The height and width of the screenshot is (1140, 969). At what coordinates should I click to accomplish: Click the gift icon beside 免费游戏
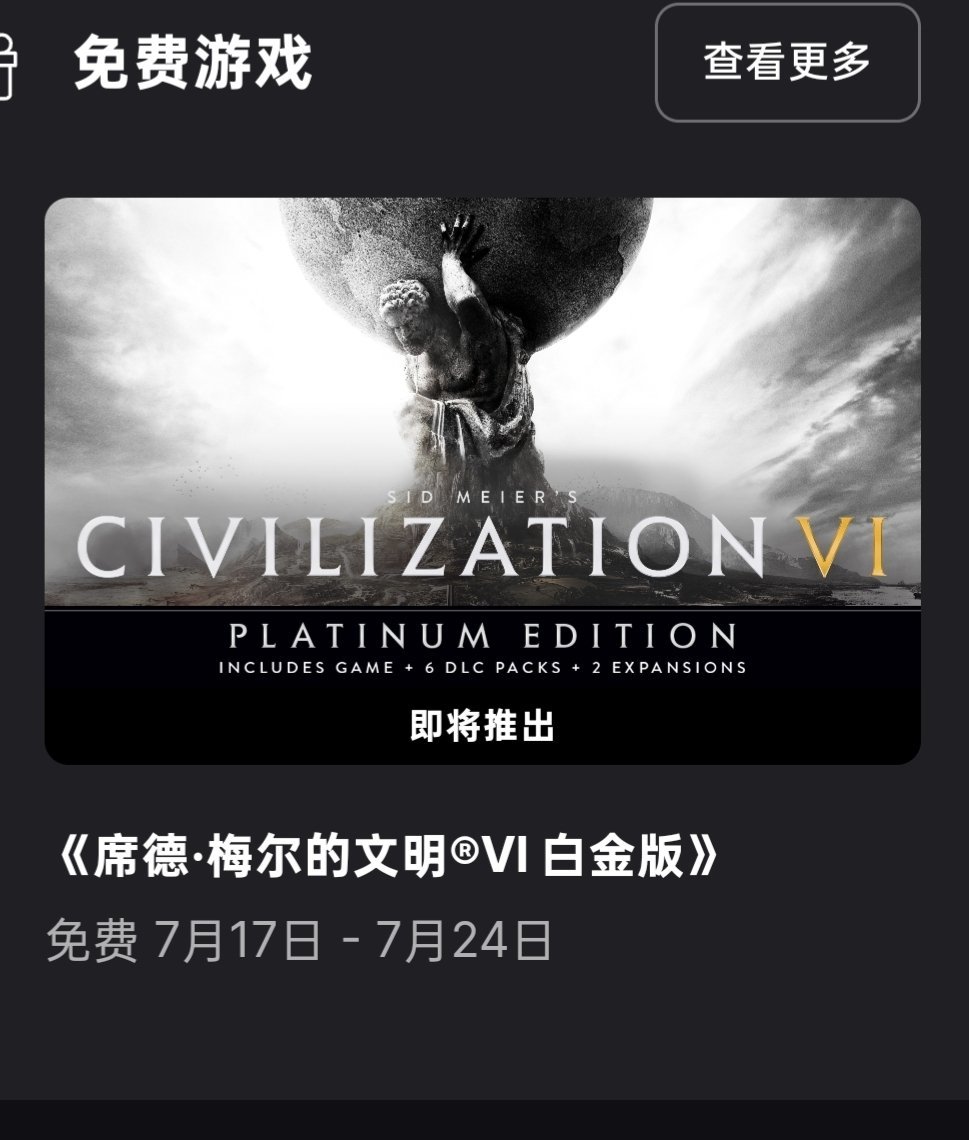[x=6, y=64]
